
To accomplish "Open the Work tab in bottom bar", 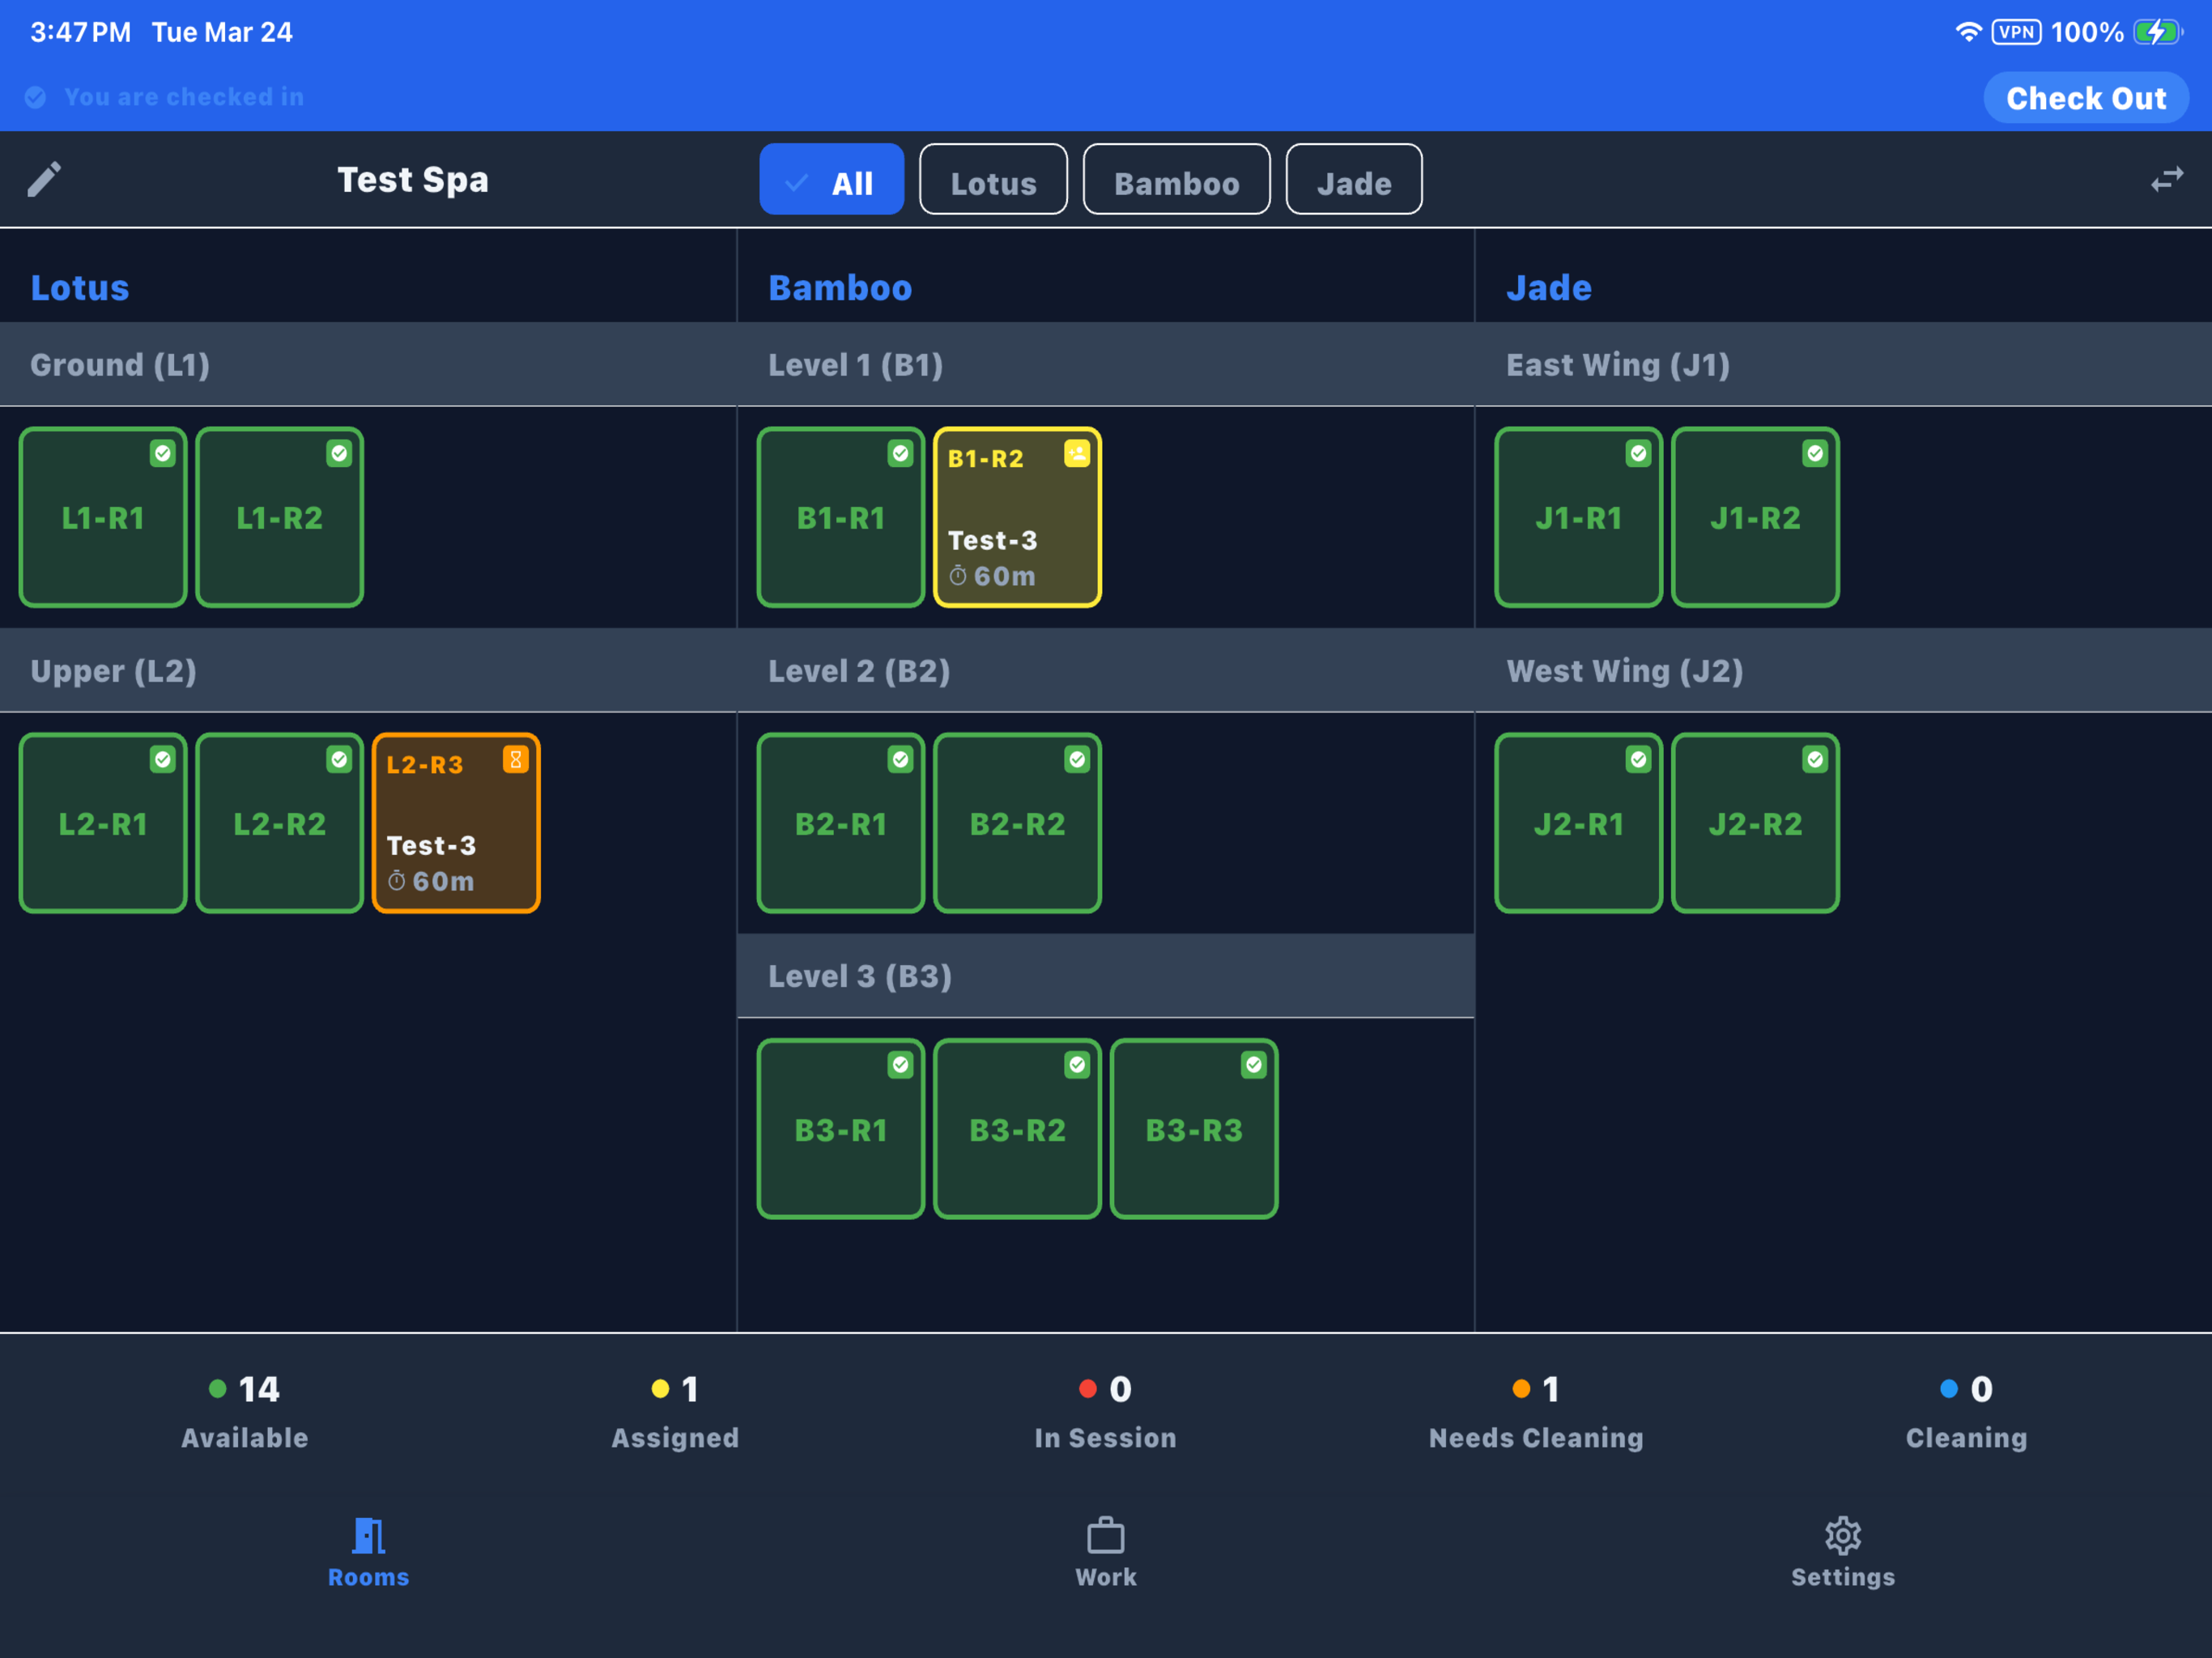I will (x=1106, y=1552).
